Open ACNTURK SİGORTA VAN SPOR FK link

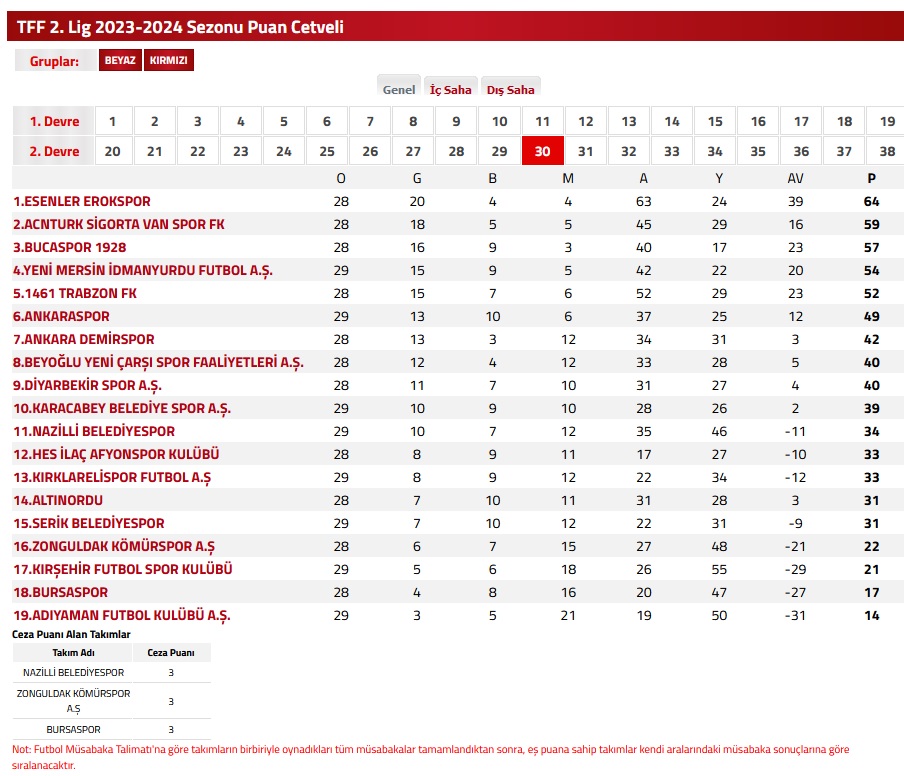click(119, 224)
